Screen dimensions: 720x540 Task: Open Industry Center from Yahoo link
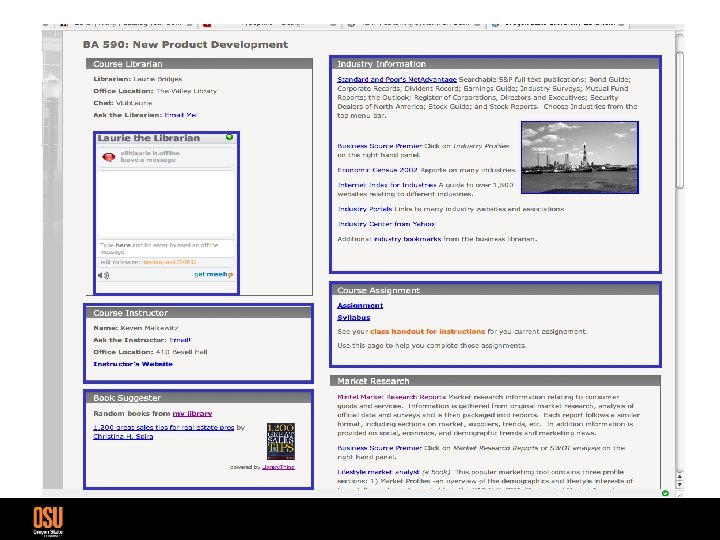point(386,224)
